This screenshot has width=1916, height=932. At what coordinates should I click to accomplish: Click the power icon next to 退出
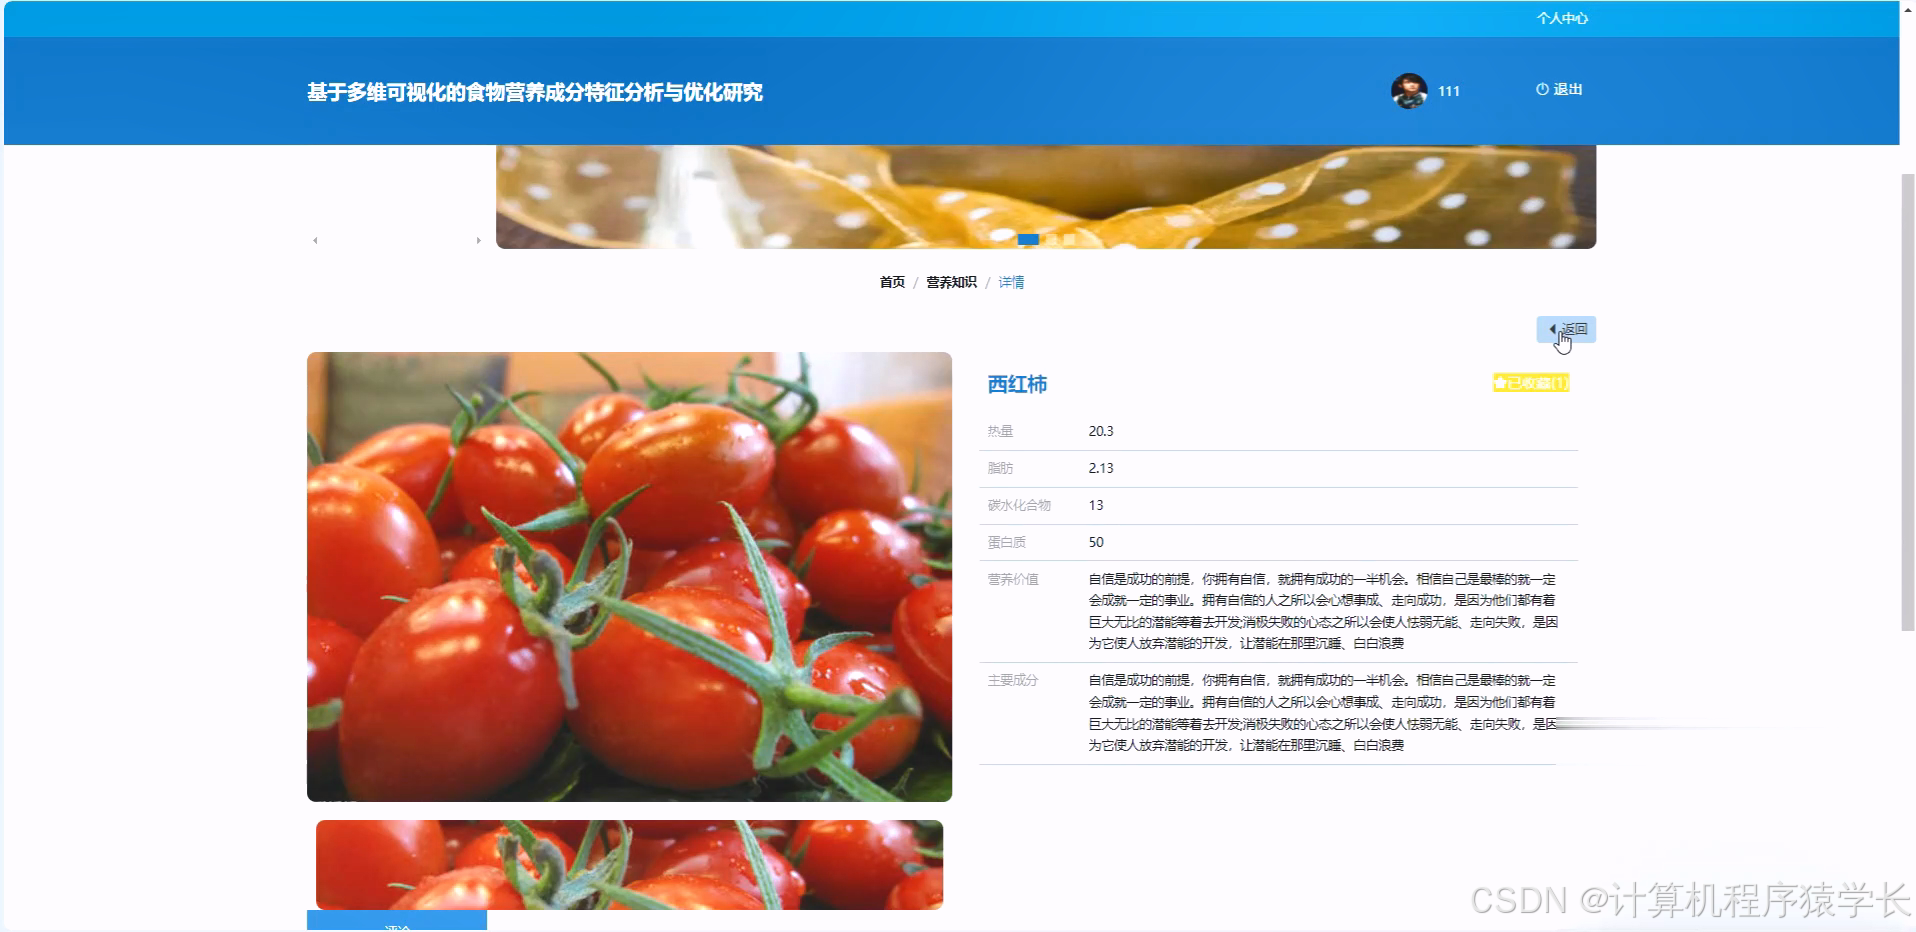point(1541,89)
